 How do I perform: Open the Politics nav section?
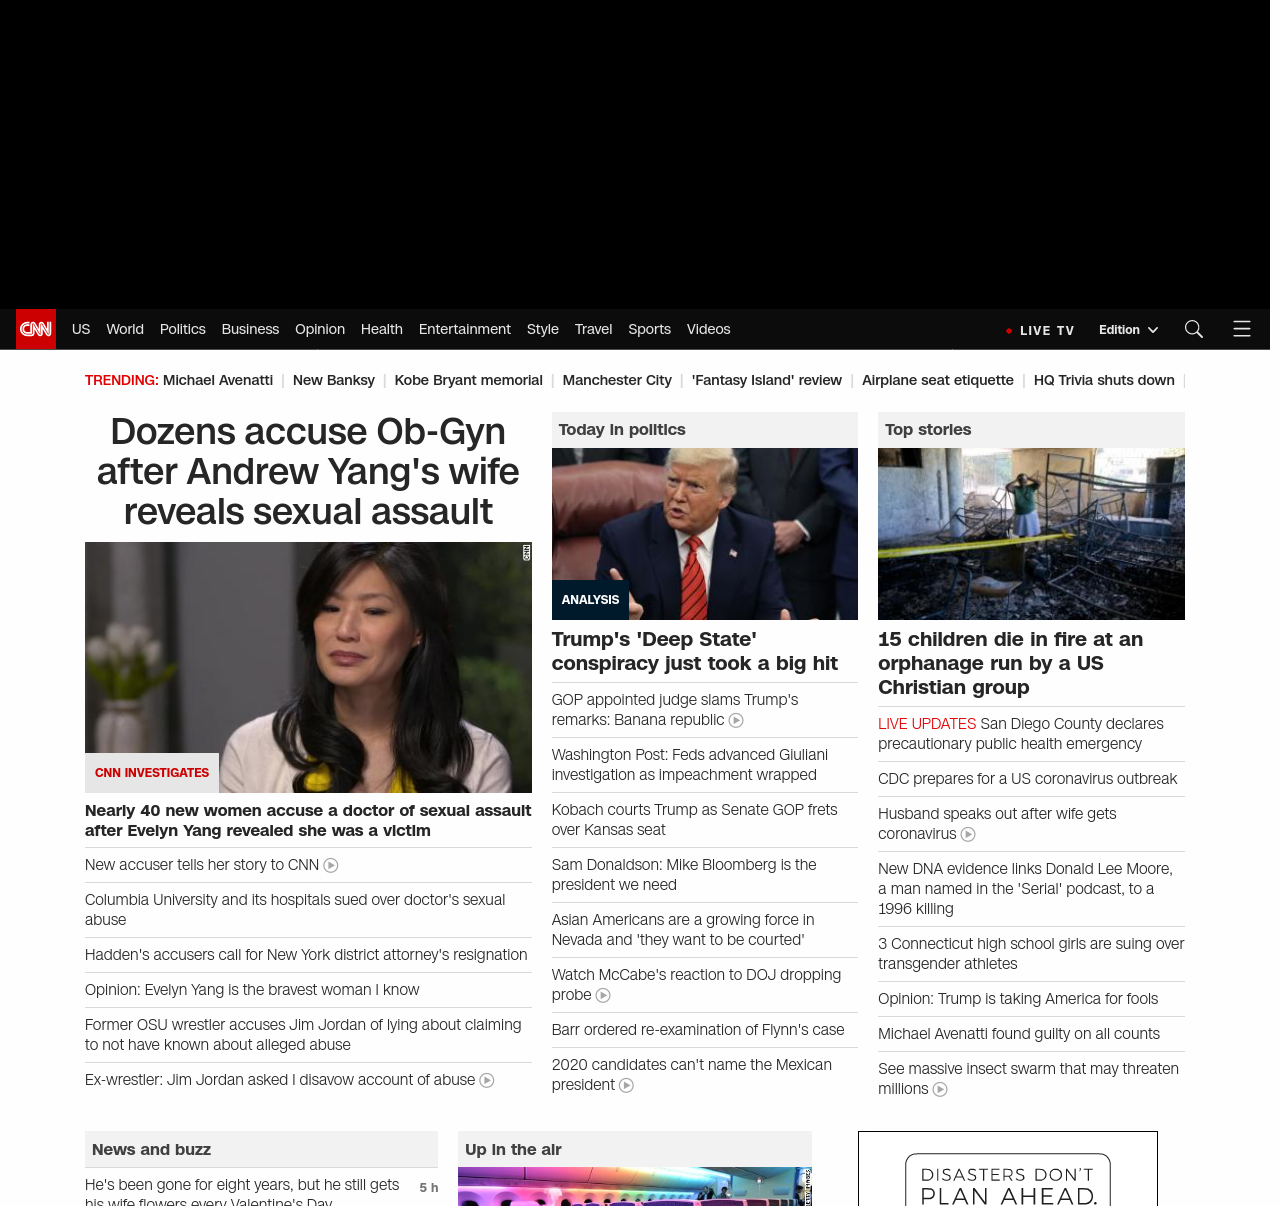coord(182,329)
